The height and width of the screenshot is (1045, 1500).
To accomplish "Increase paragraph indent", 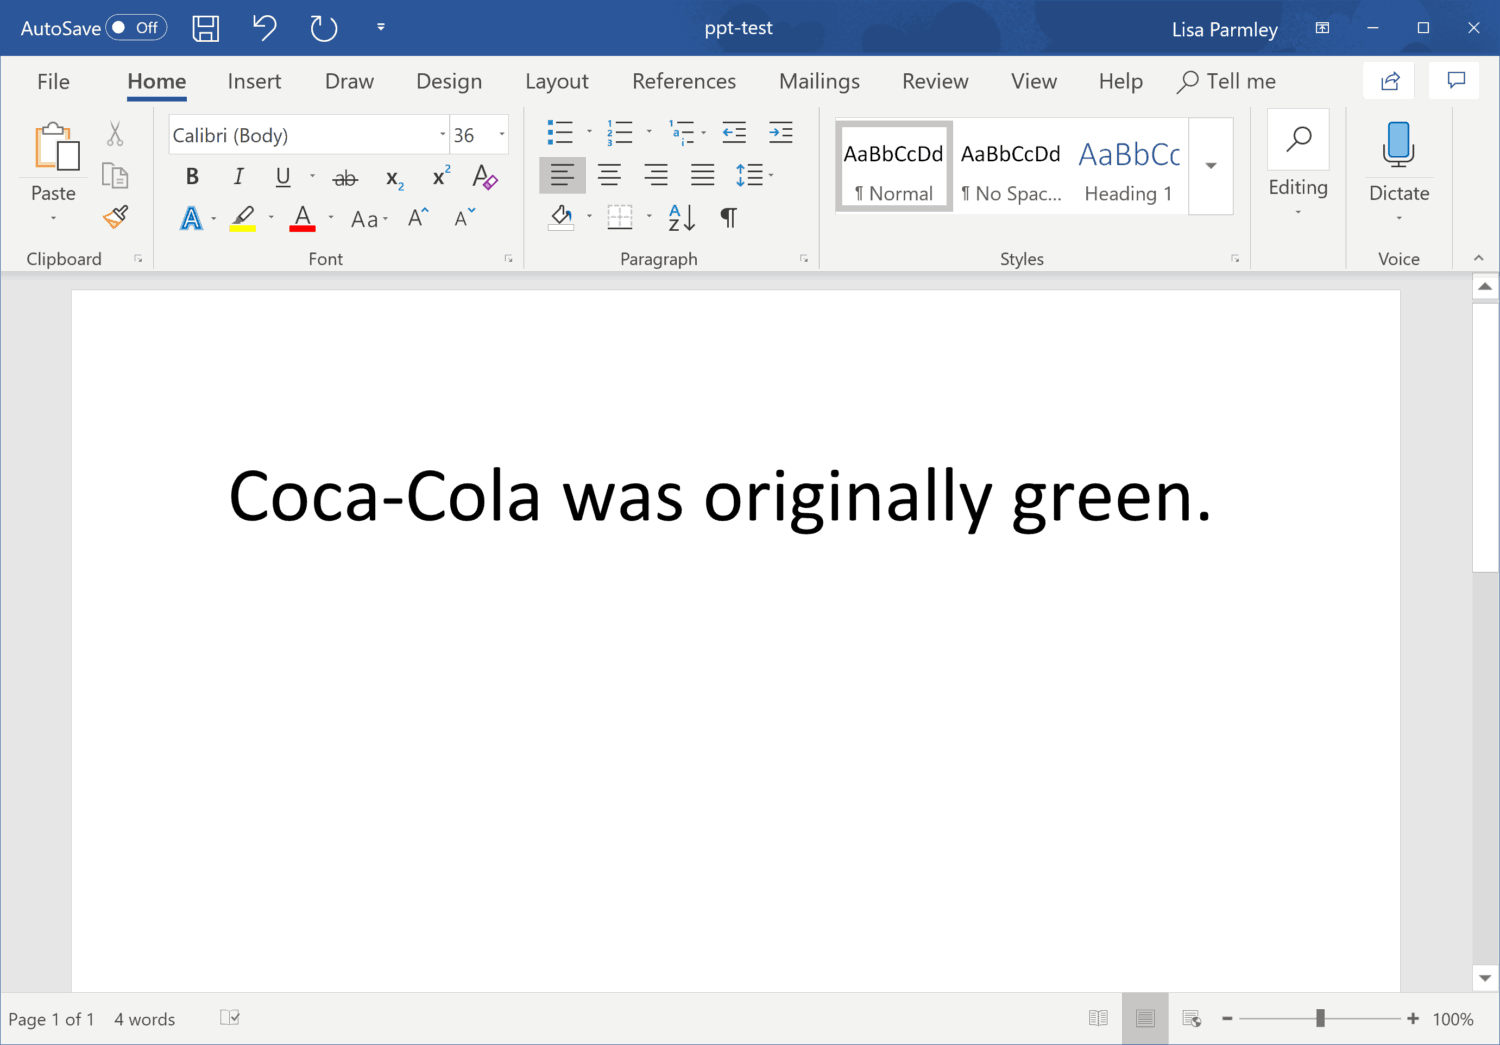I will (x=781, y=132).
